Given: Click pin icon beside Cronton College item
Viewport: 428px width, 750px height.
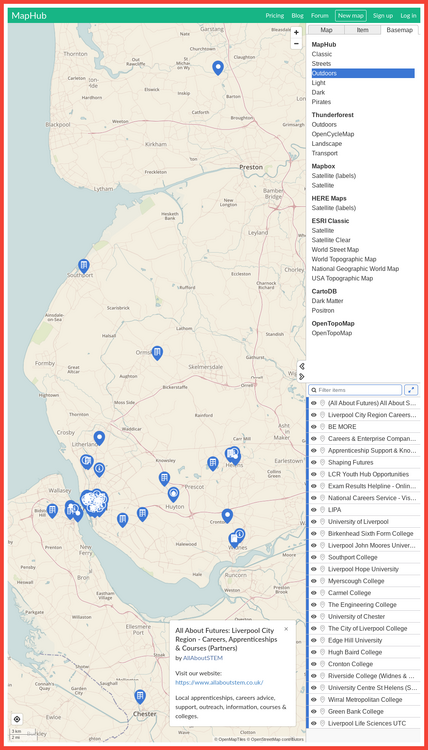Looking at the screenshot, I should (322, 664).
